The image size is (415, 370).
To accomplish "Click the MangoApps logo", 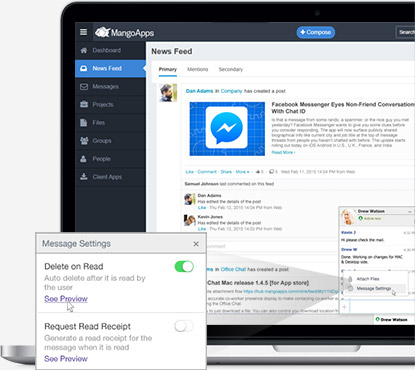I will click(x=124, y=32).
